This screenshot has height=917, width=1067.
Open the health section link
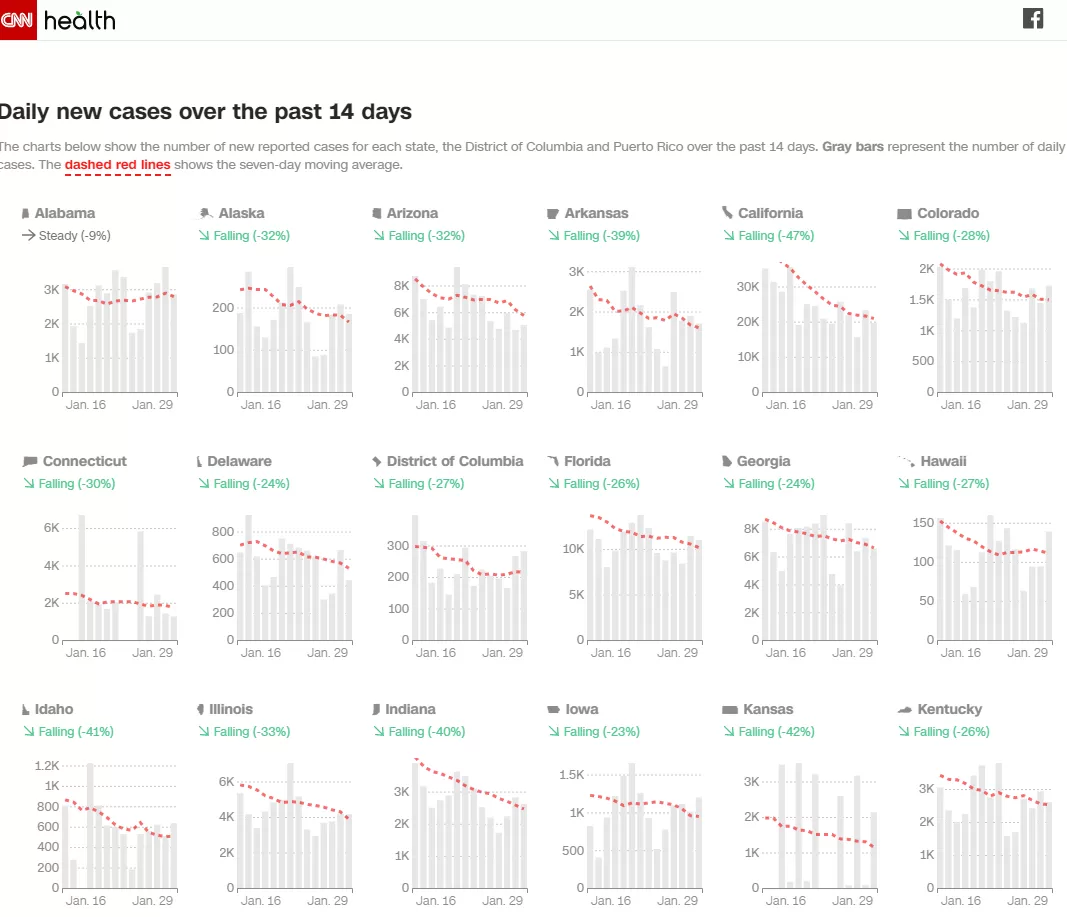point(80,20)
